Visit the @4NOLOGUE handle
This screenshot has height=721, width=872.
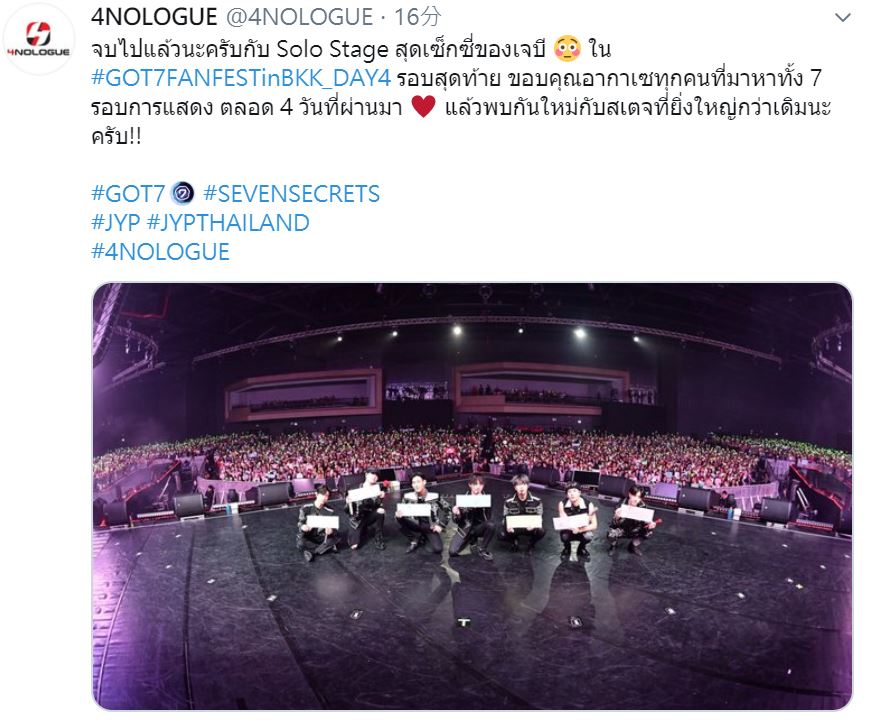point(299,17)
